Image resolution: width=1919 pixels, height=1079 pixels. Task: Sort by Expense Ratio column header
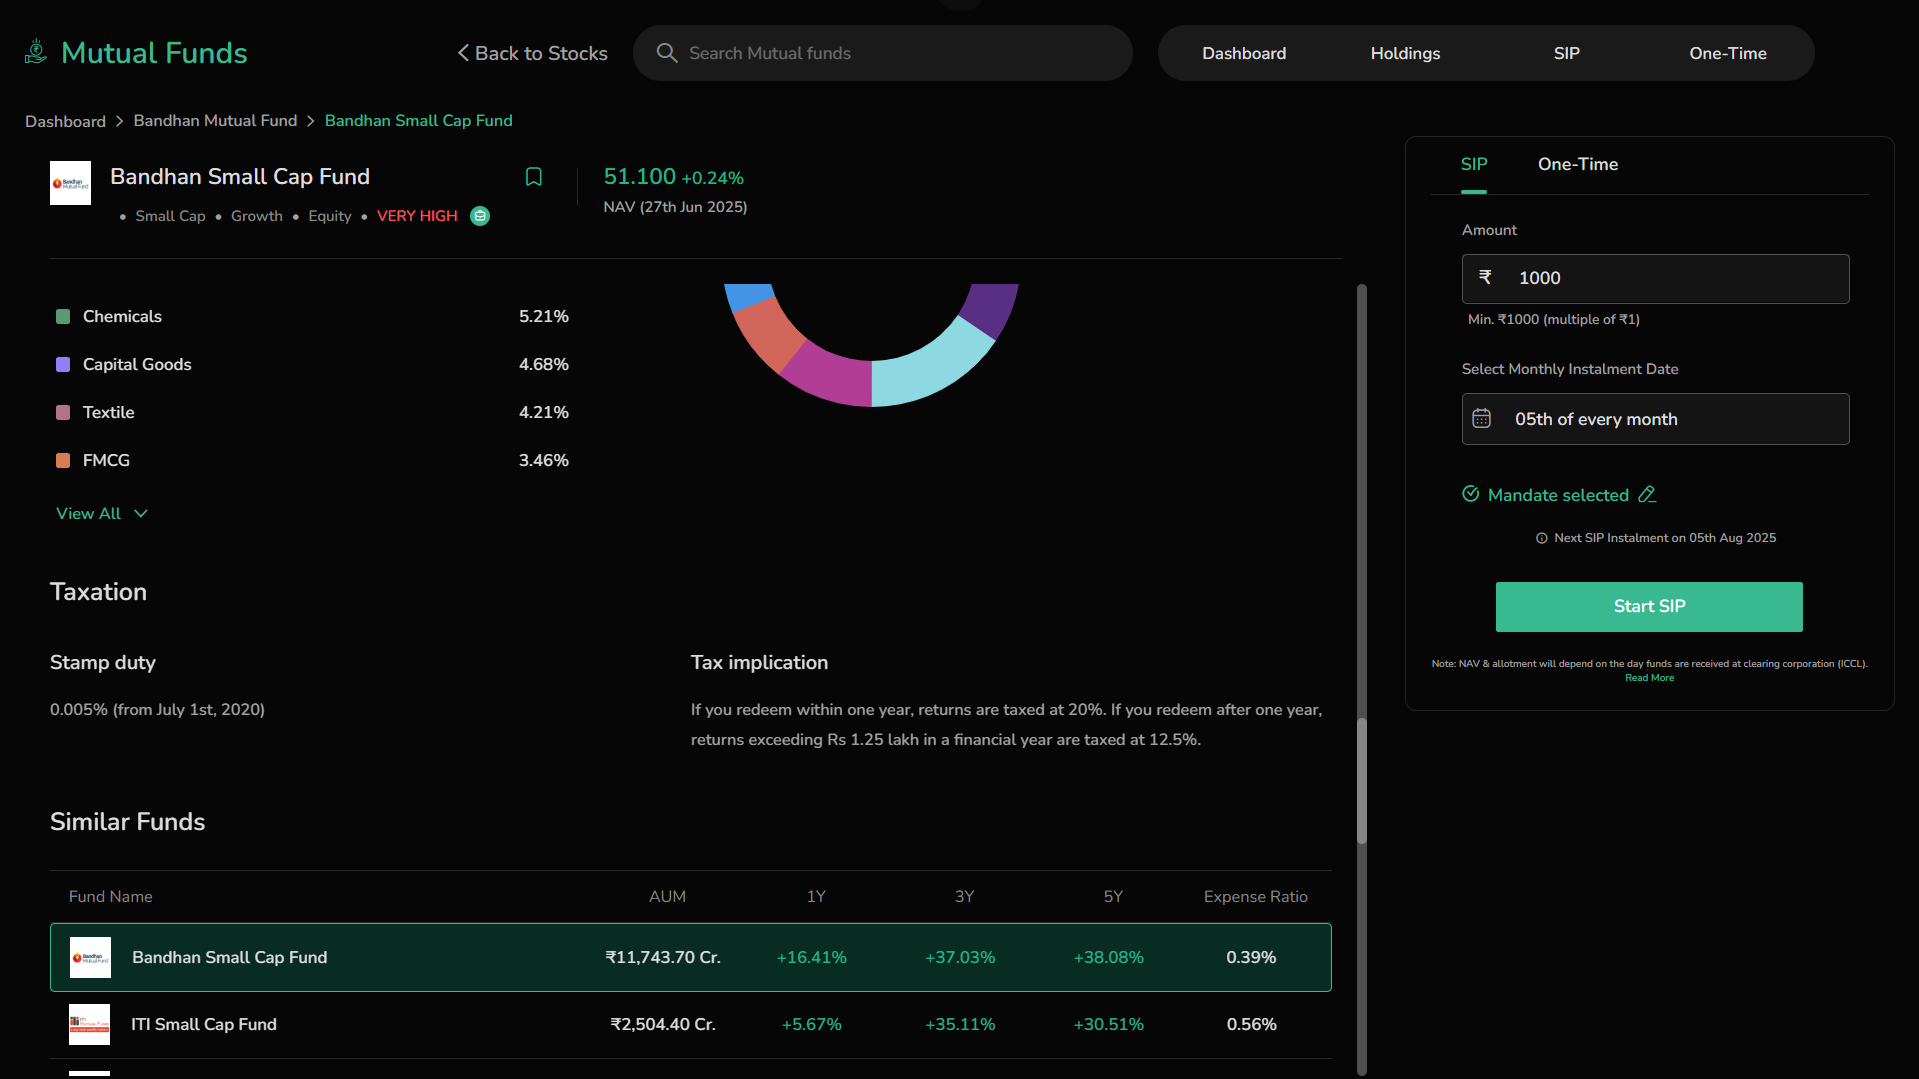1255,897
